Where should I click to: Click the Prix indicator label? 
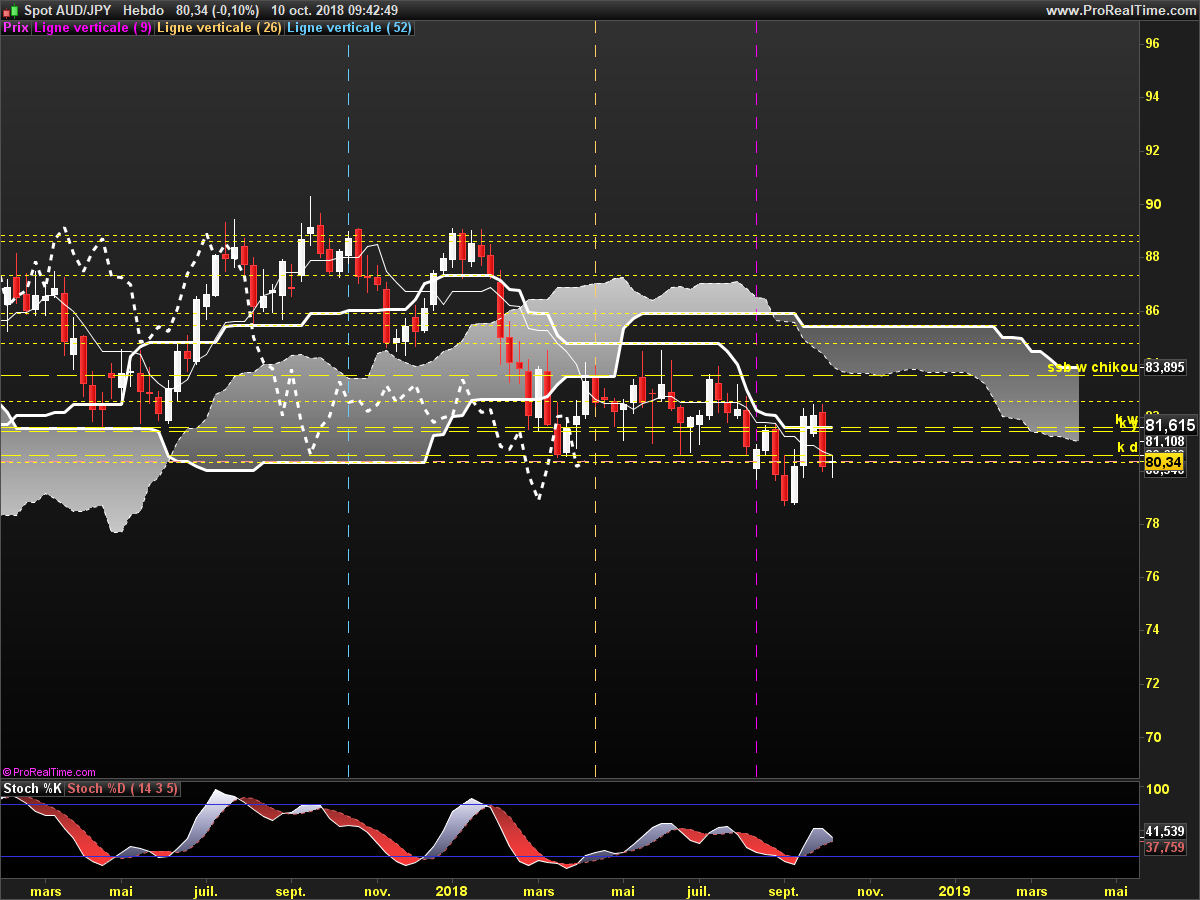pos(16,28)
